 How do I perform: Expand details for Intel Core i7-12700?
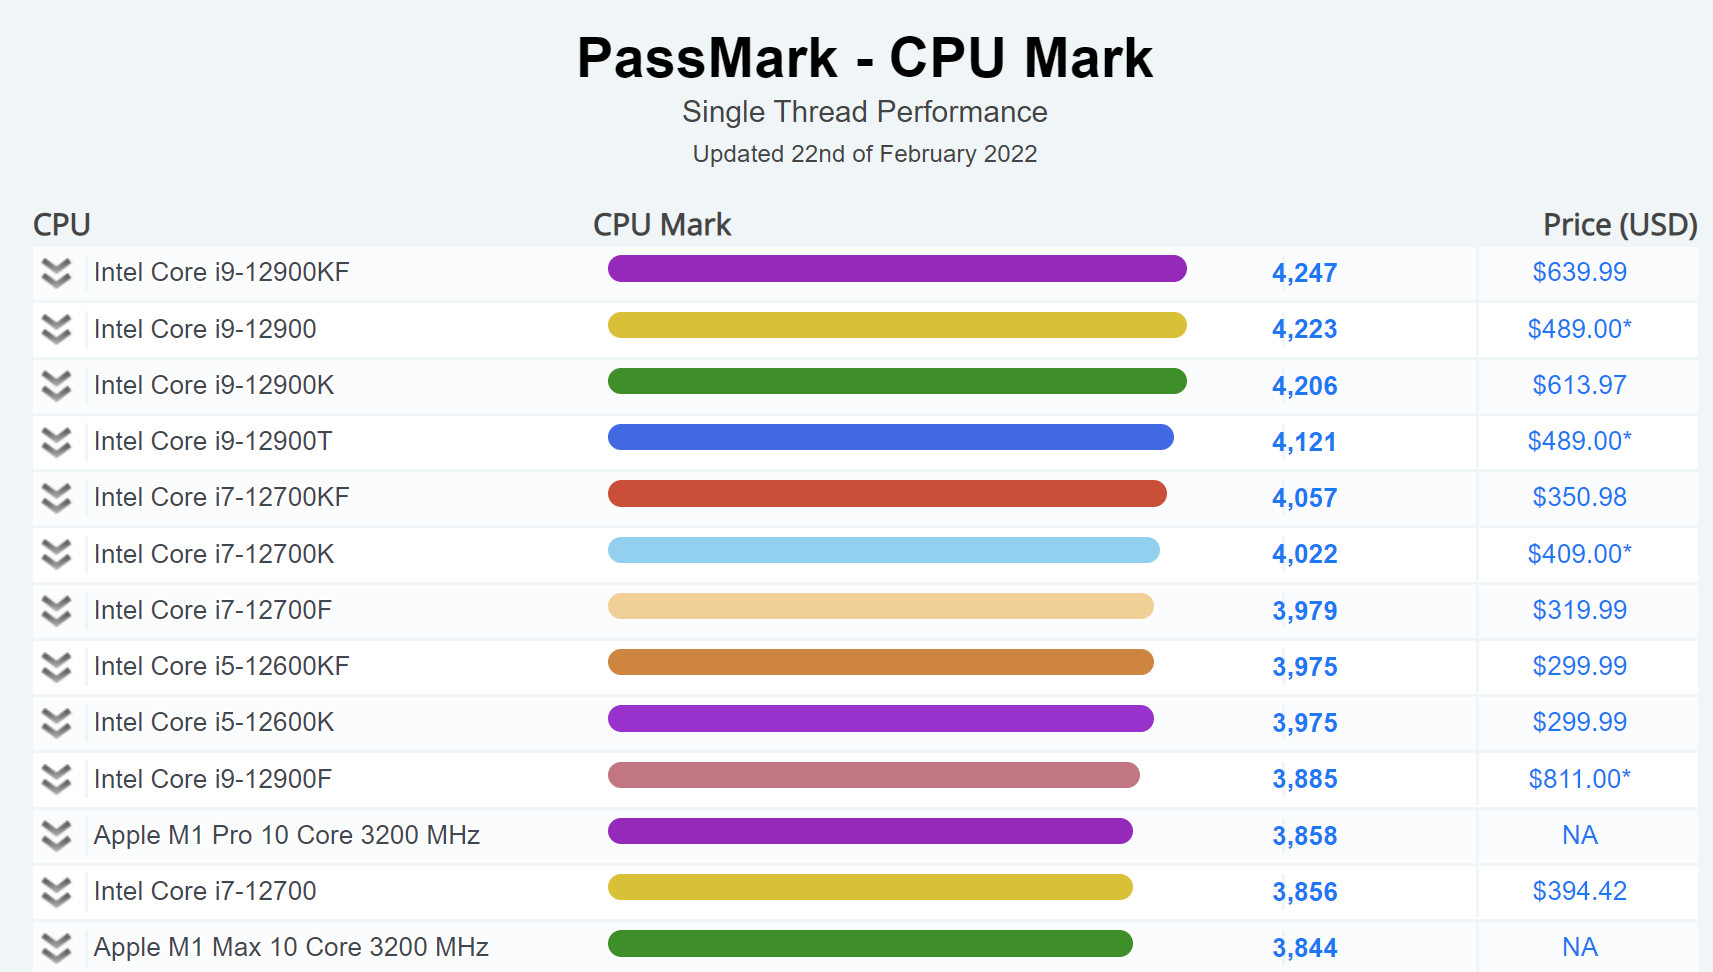click(x=56, y=891)
